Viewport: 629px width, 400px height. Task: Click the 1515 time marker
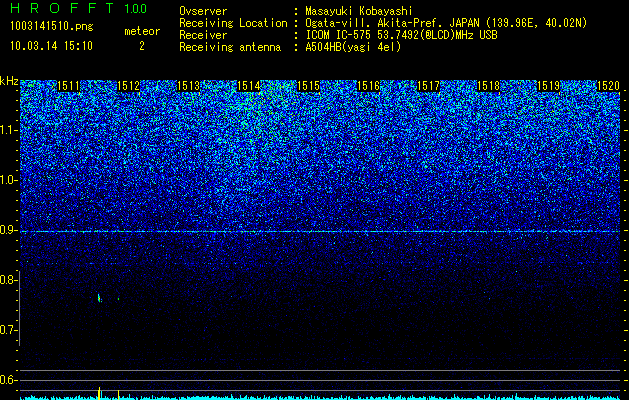[x=308, y=86]
